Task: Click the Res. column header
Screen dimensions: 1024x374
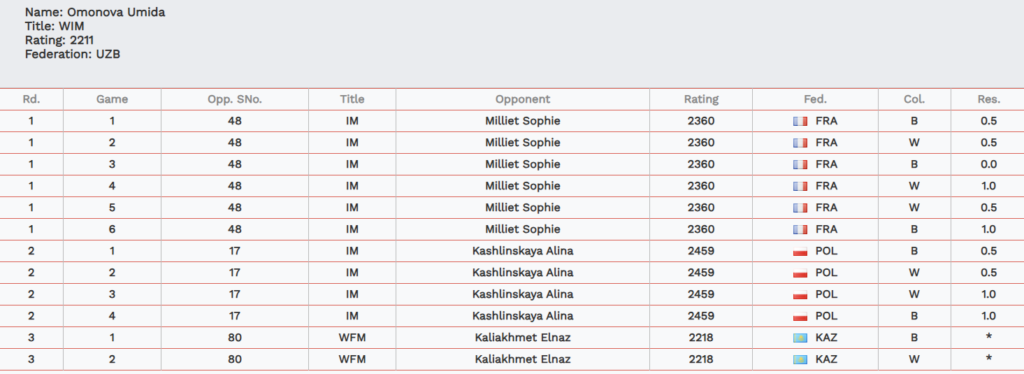Action: [988, 99]
